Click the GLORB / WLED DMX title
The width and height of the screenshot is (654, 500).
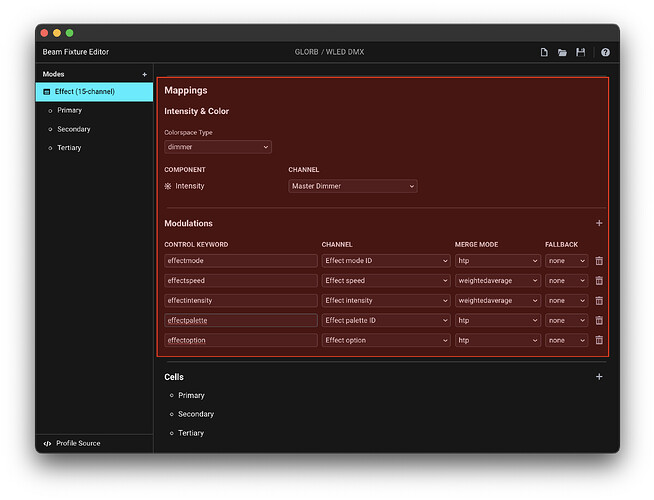329,52
